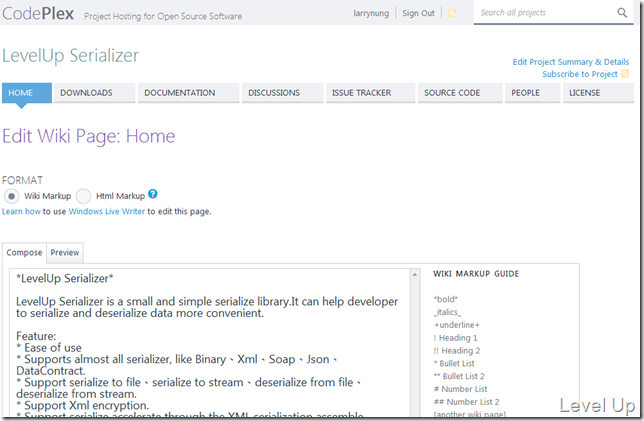The image size is (644, 421).
Task: Click the +underline+ markup guide entry
Action: click(457, 325)
